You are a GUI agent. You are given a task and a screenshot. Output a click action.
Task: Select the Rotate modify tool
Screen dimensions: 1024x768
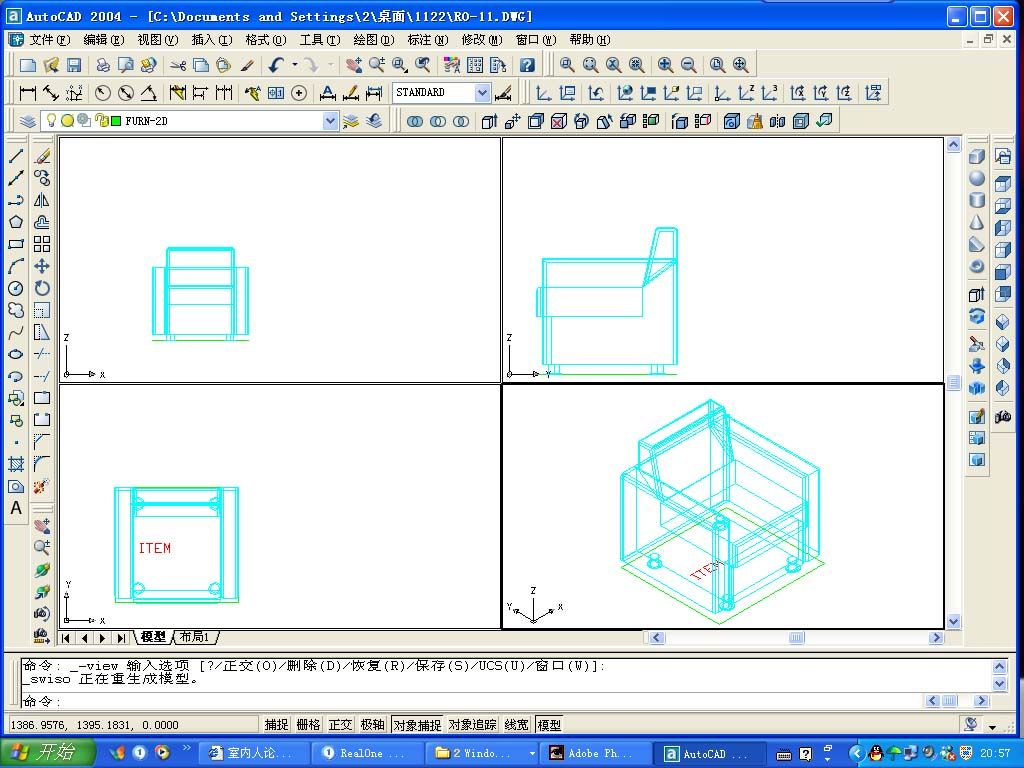[42, 288]
